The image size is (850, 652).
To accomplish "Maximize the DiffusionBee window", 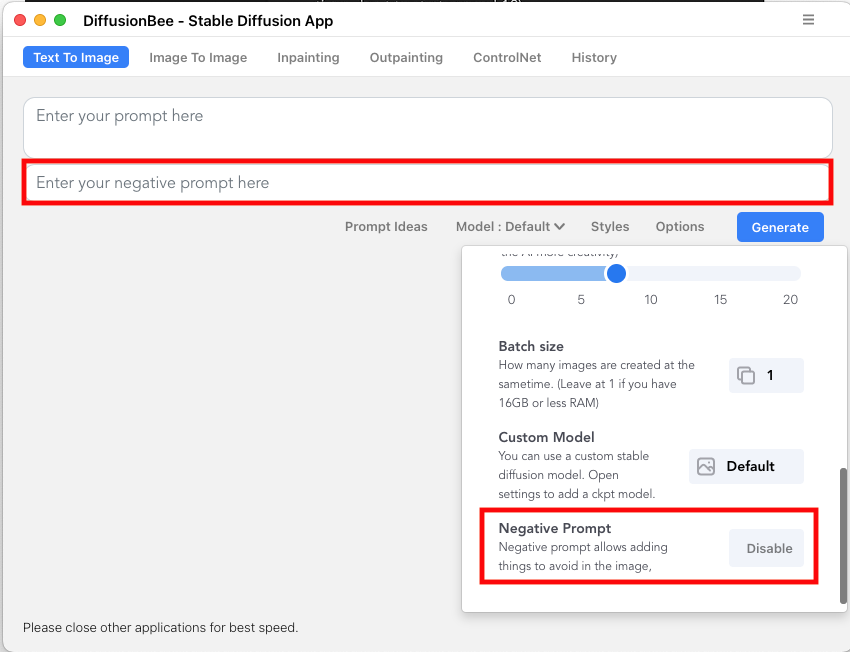I will point(60,20).
